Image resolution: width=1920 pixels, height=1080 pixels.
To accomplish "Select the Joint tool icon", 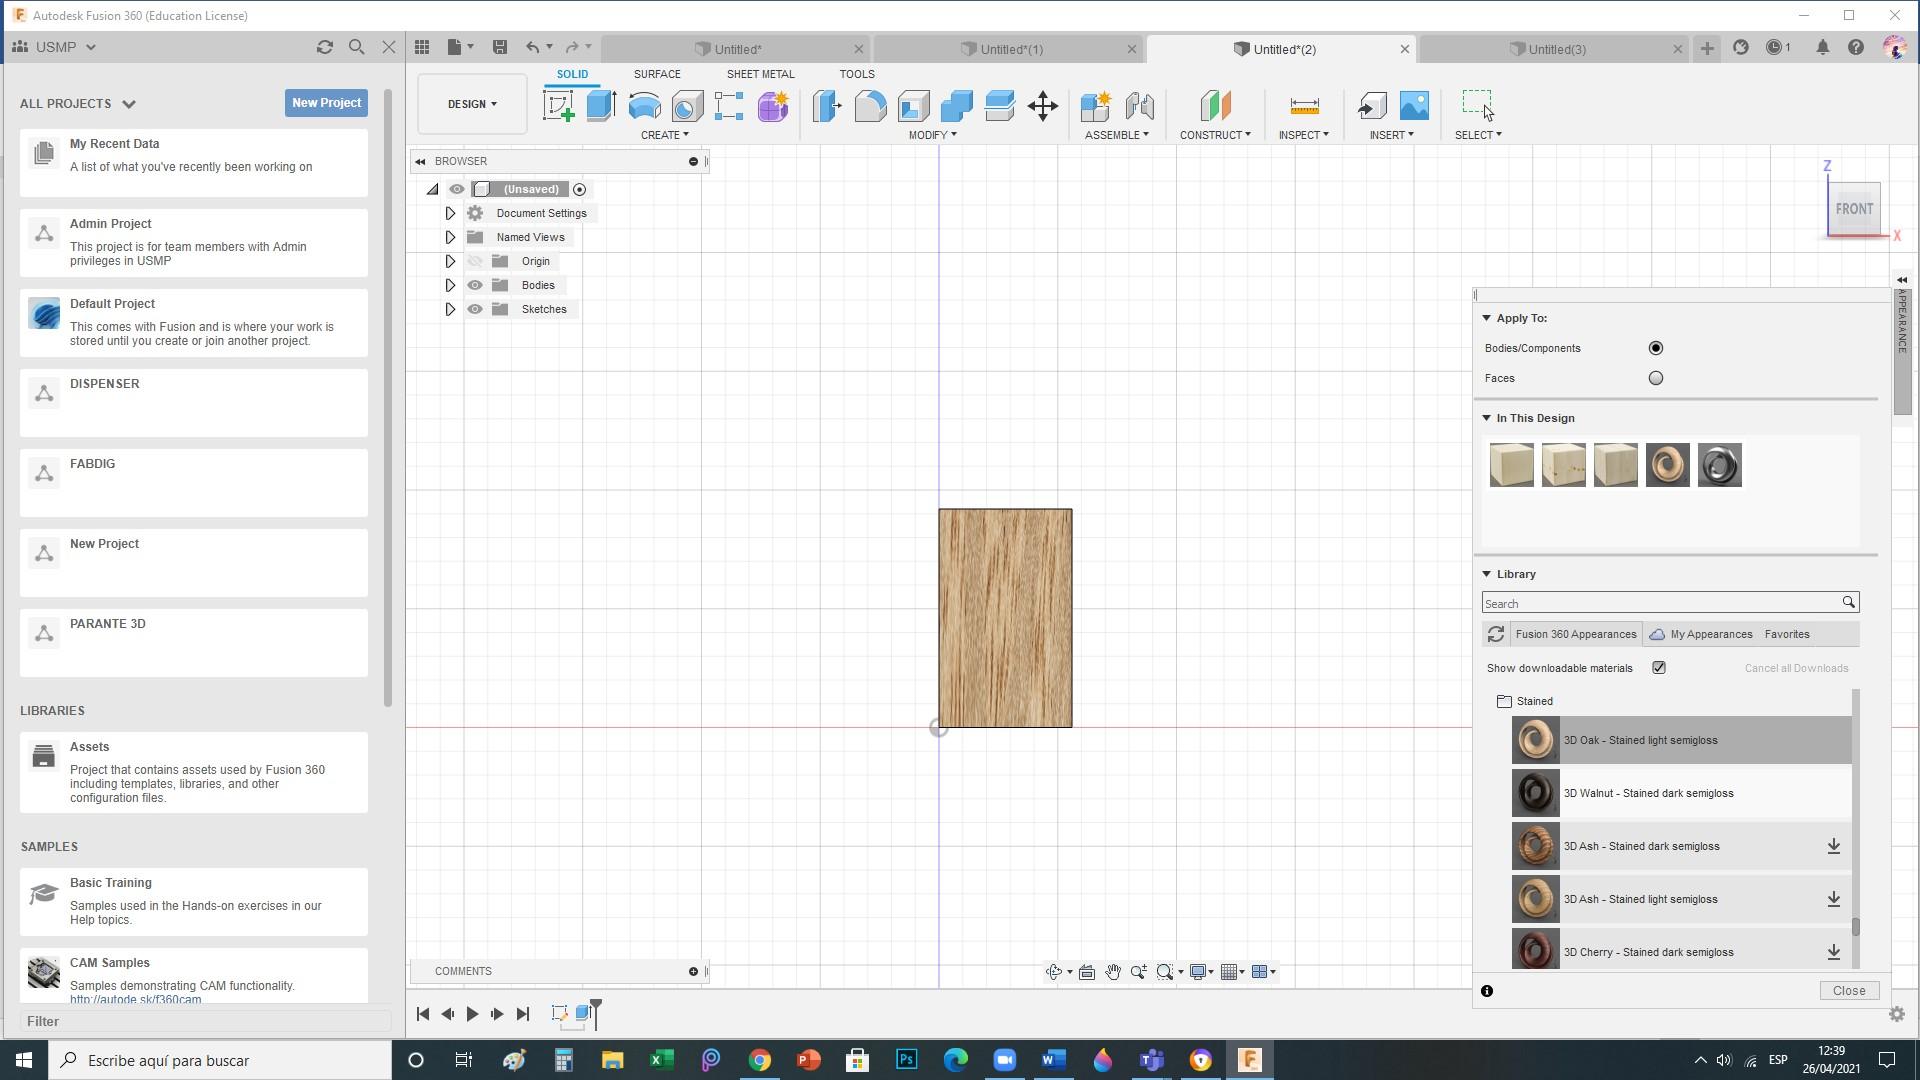I will click(x=1139, y=104).
